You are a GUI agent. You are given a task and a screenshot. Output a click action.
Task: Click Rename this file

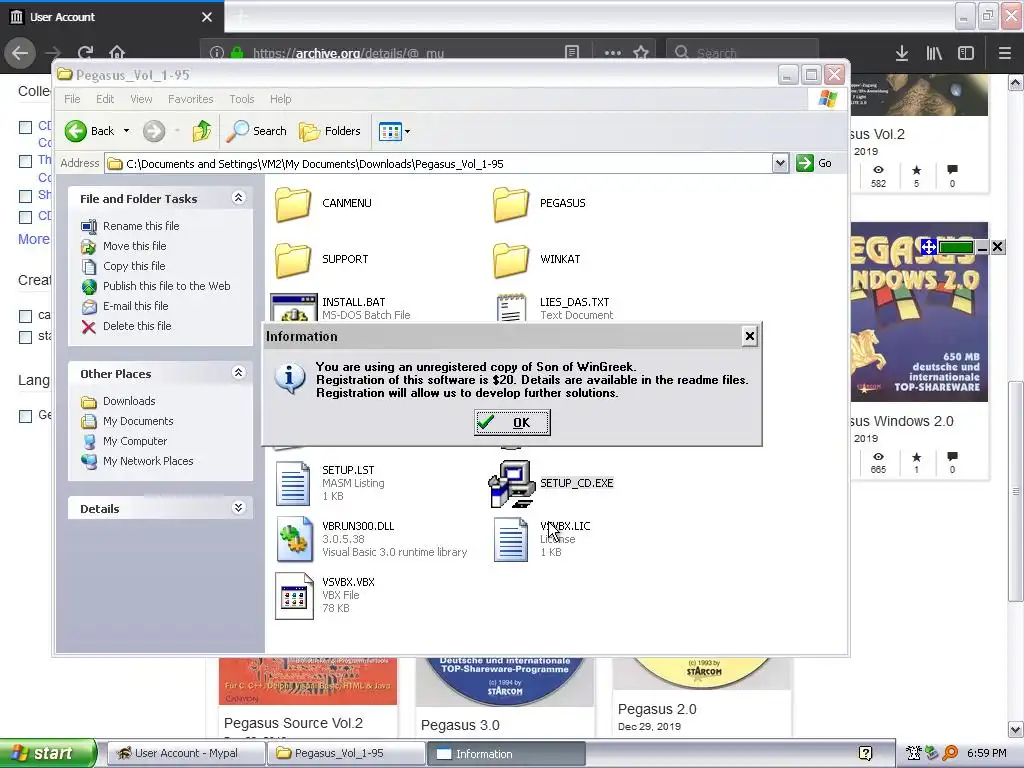[x=141, y=226]
